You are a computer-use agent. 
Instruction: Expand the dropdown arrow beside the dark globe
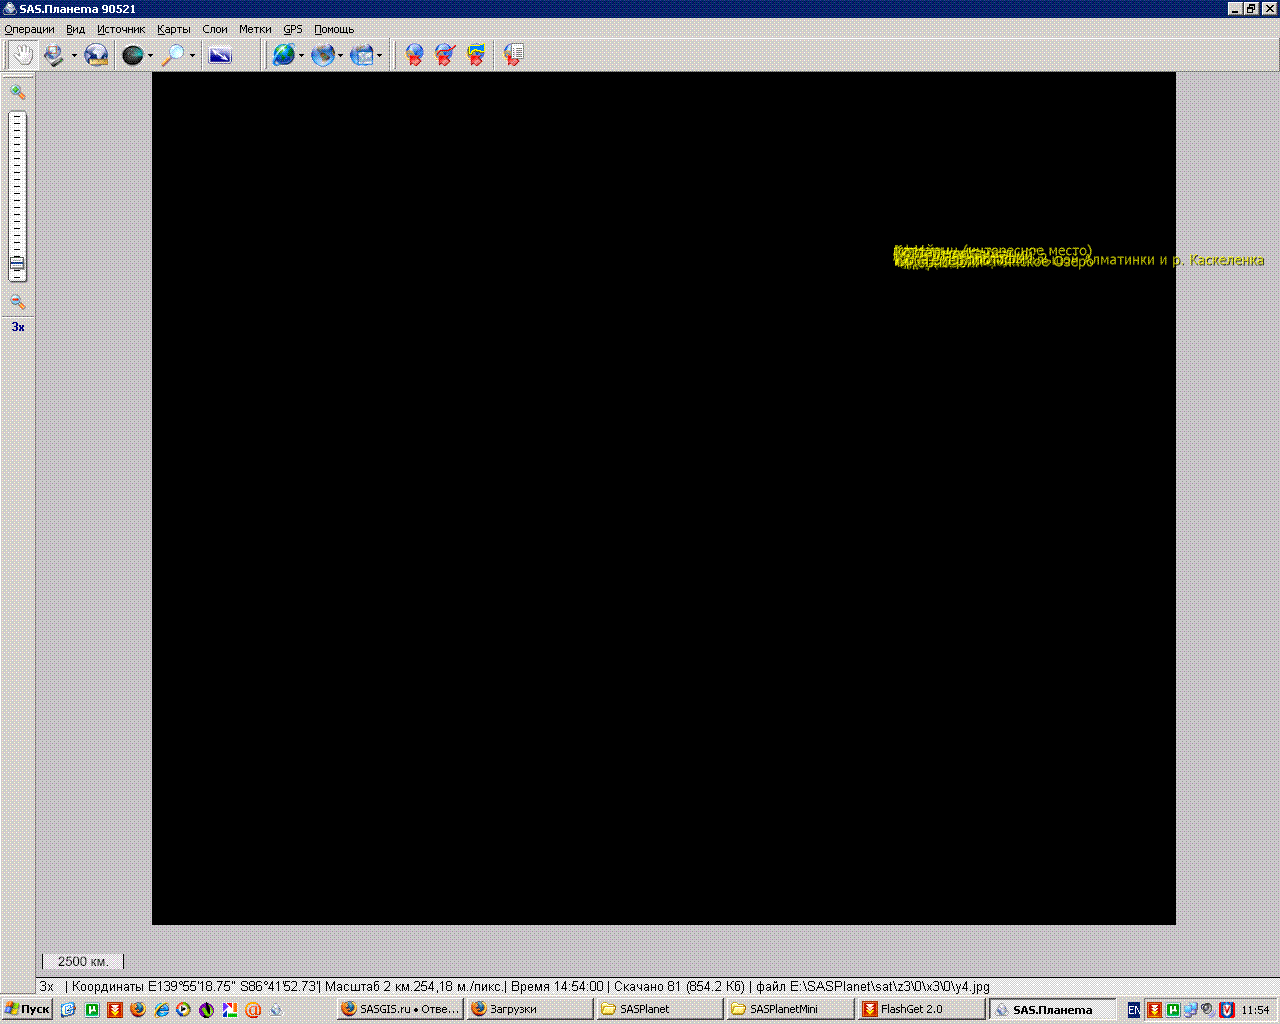[151, 56]
